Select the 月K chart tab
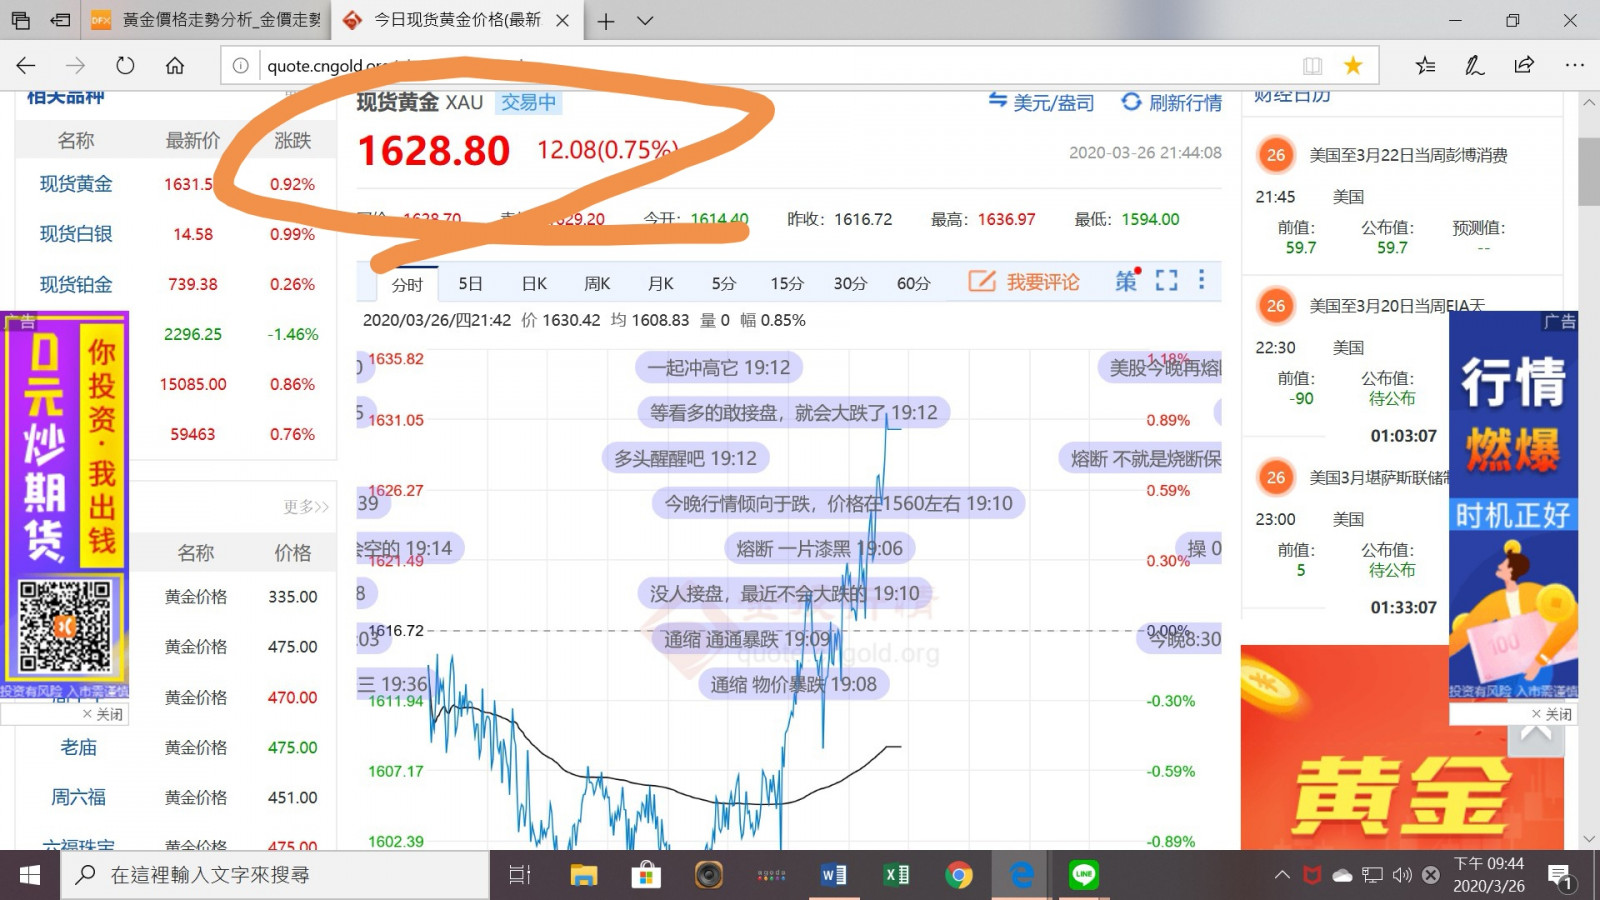This screenshot has height=900, width=1600. (x=660, y=284)
